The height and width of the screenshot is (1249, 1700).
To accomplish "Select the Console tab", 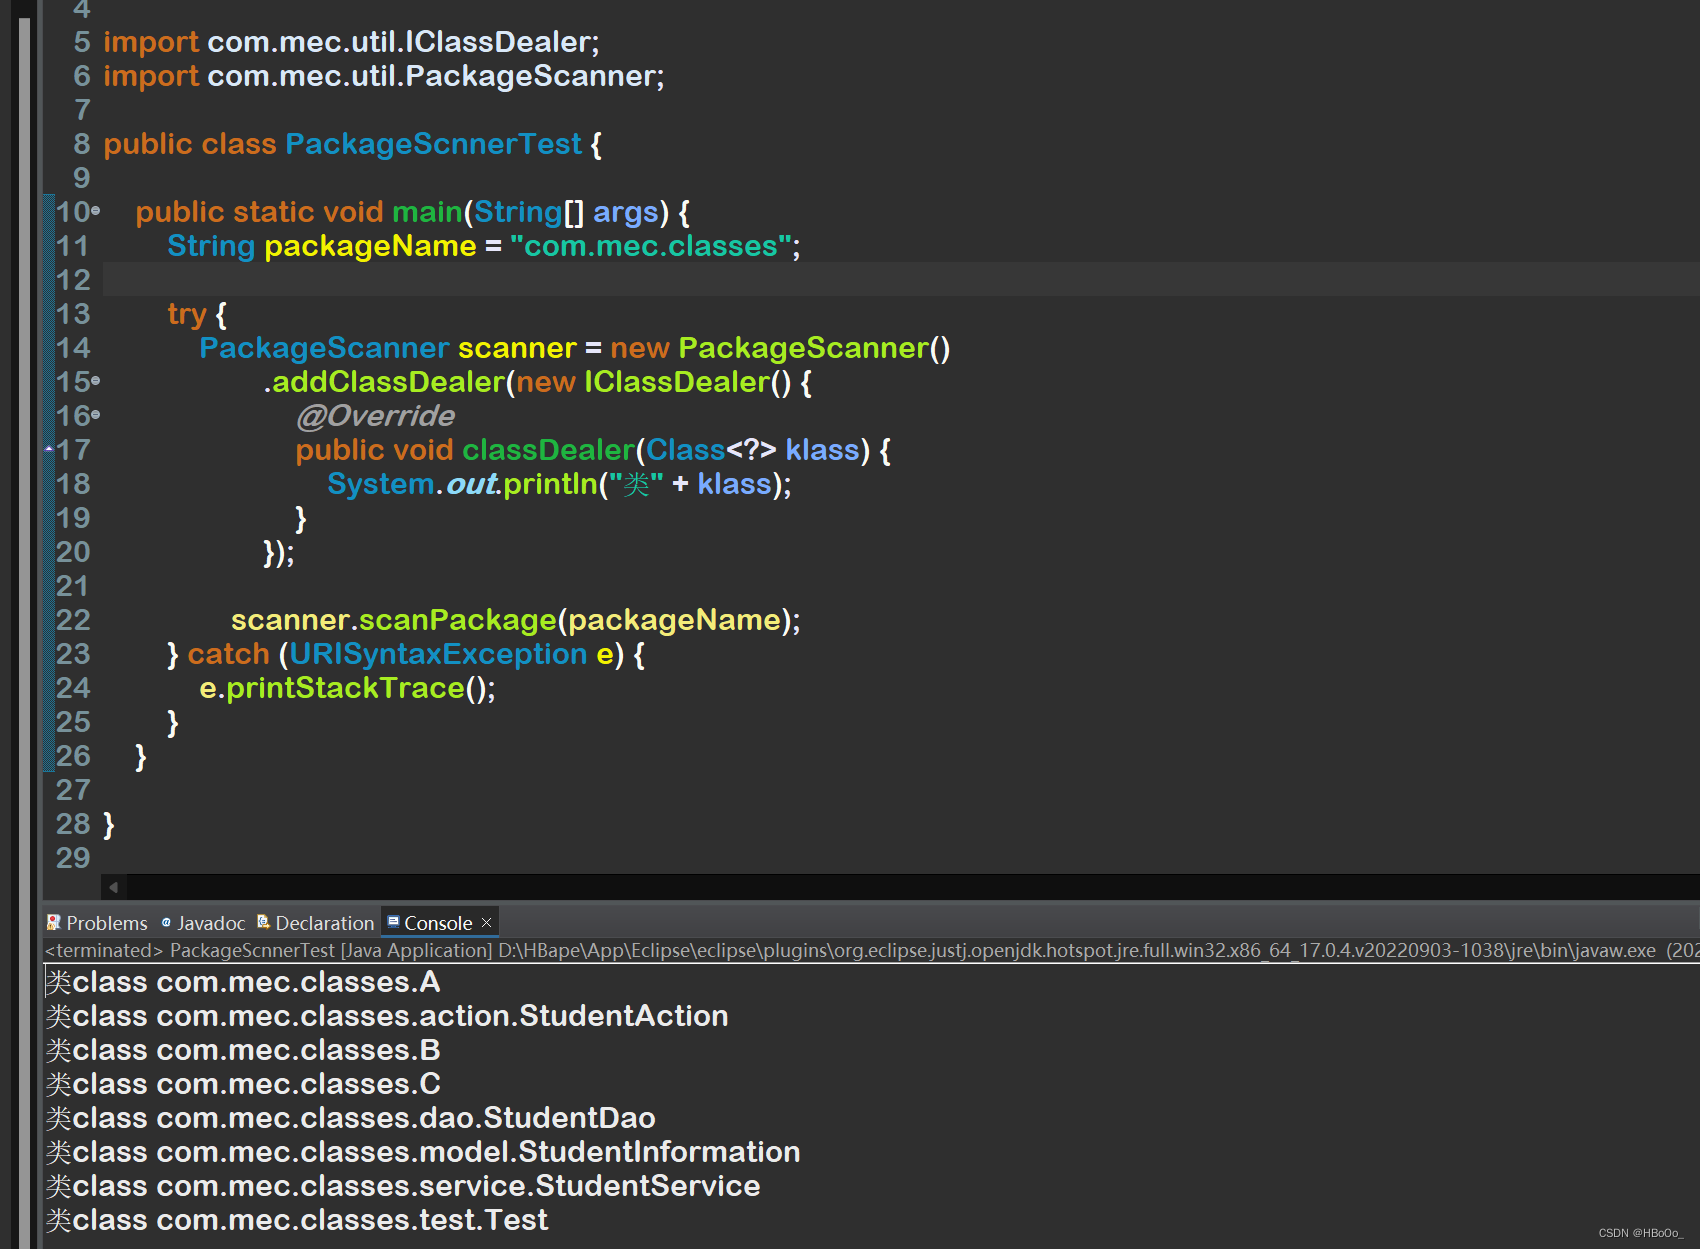I will [x=438, y=923].
